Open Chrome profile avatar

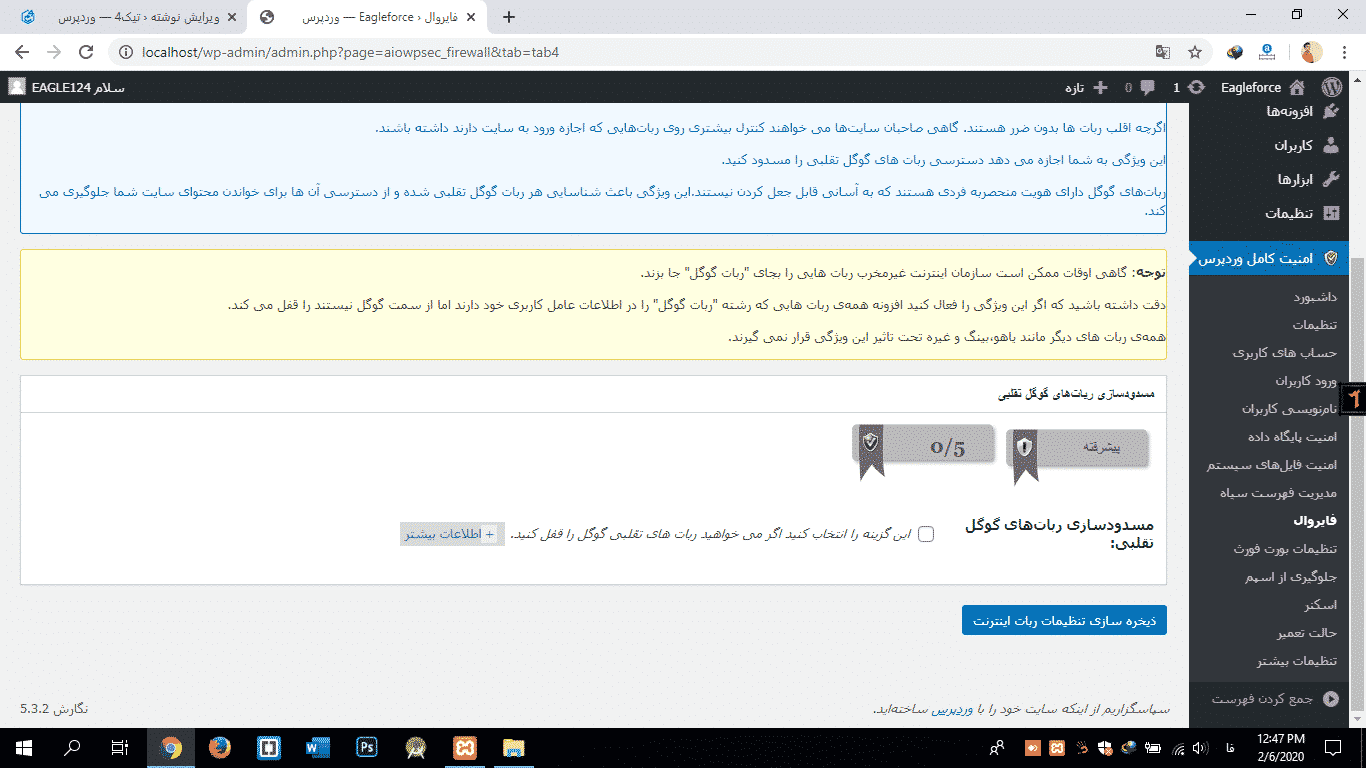(1312, 52)
